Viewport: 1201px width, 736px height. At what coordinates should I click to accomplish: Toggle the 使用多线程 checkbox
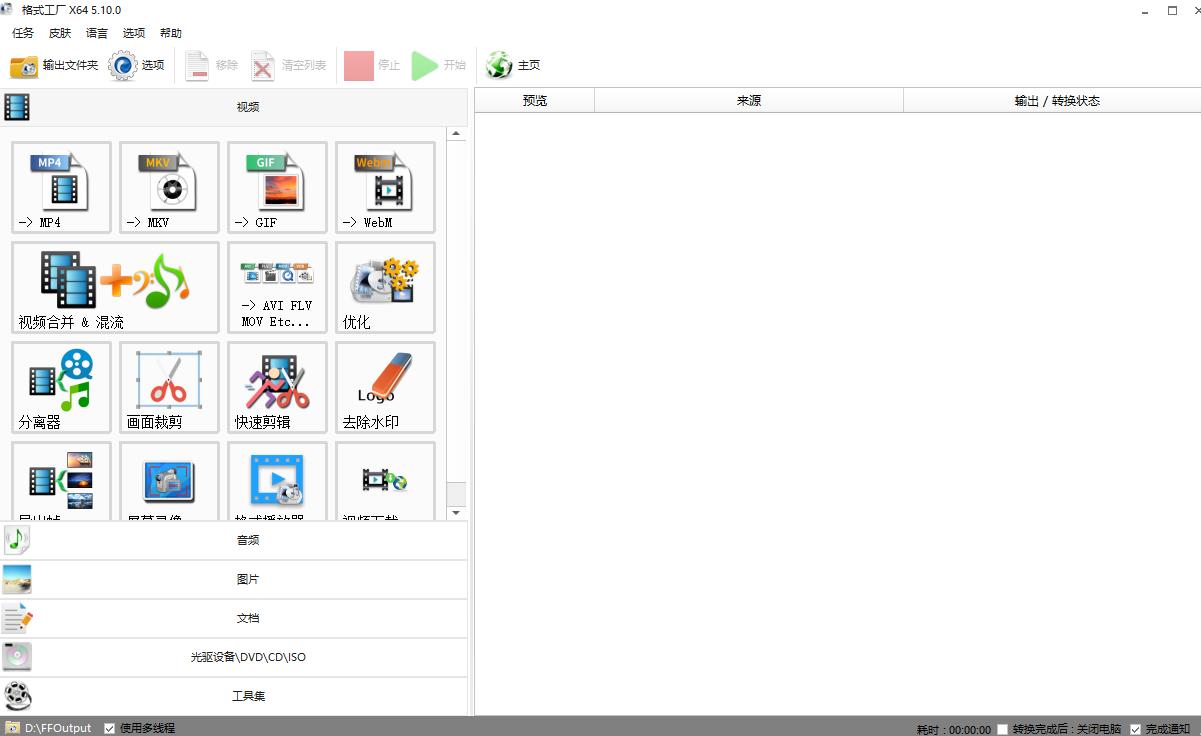(x=110, y=728)
